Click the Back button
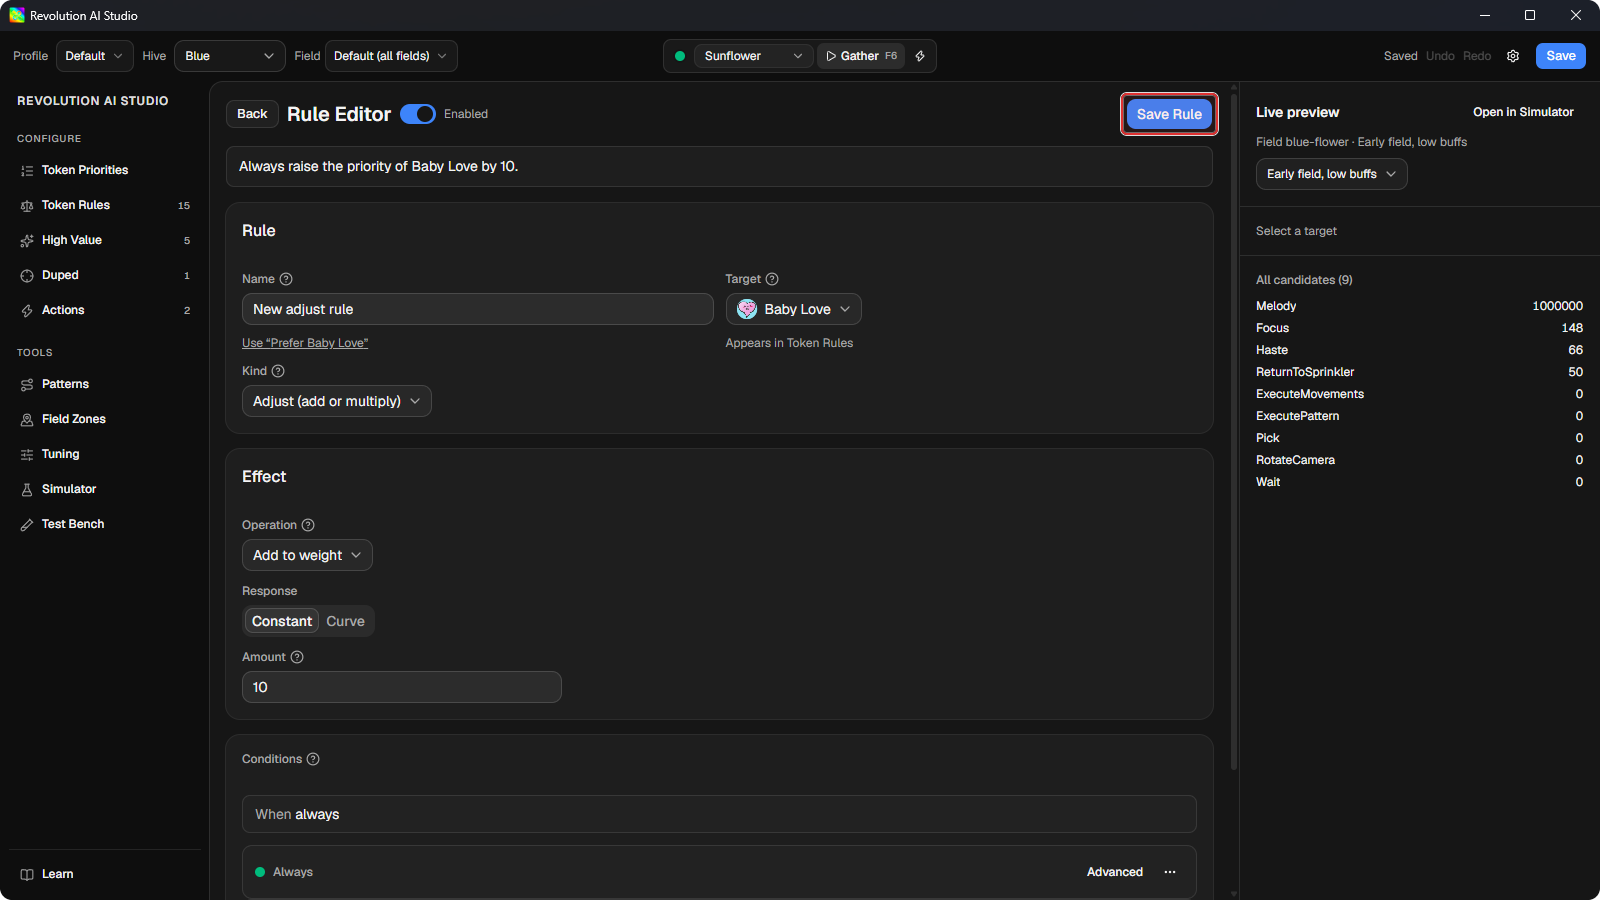 (252, 114)
